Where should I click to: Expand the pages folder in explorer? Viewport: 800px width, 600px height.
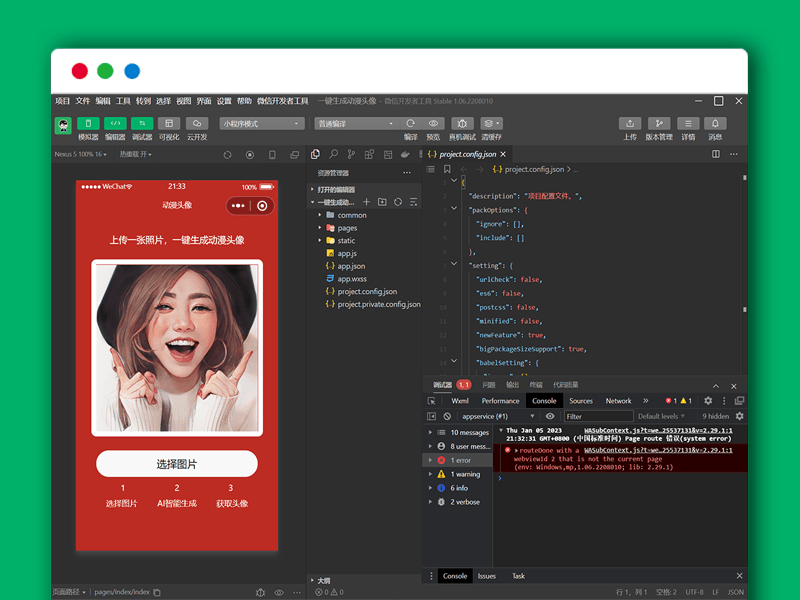pos(346,228)
